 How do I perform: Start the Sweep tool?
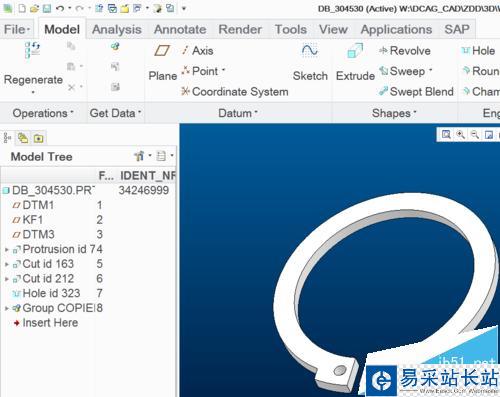[402, 71]
